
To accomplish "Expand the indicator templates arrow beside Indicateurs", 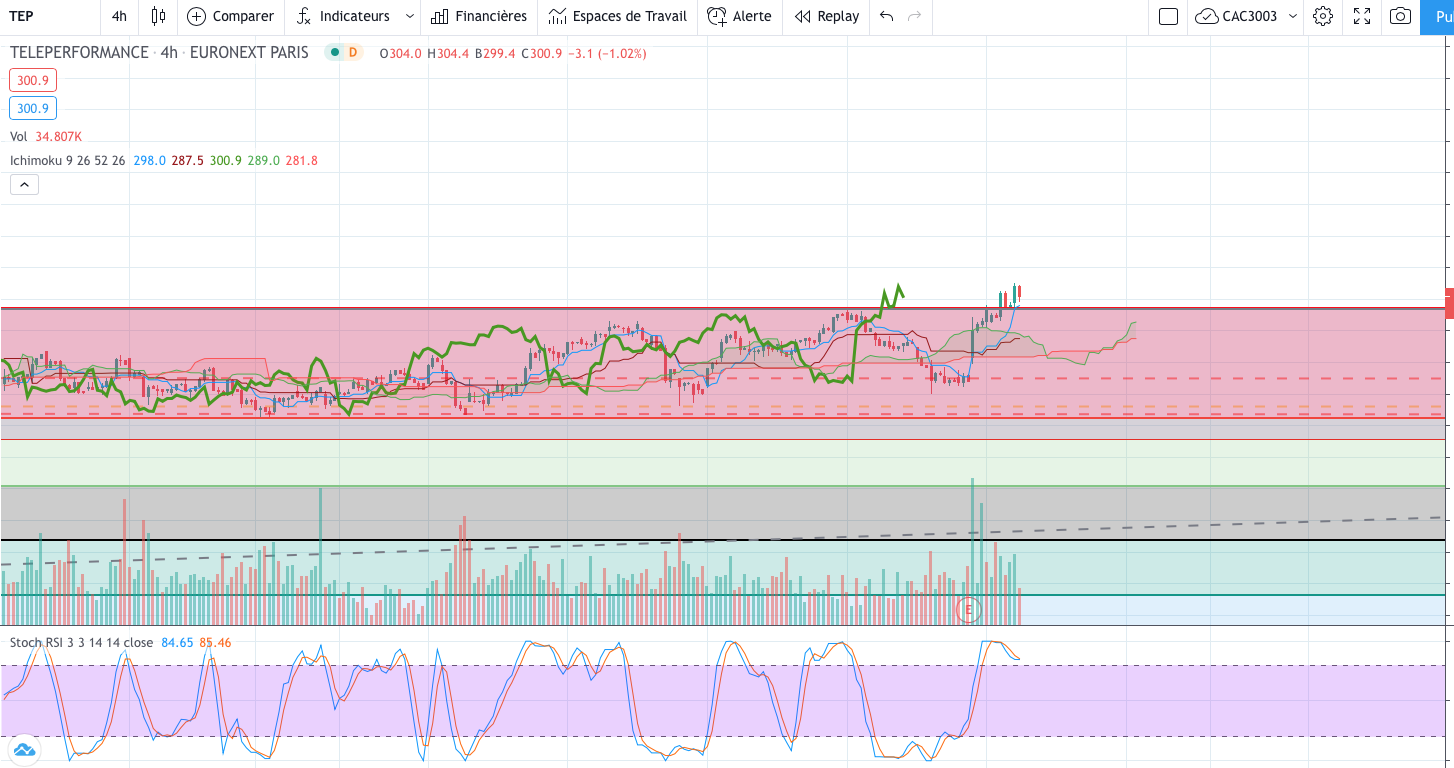I will coord(409,16).
